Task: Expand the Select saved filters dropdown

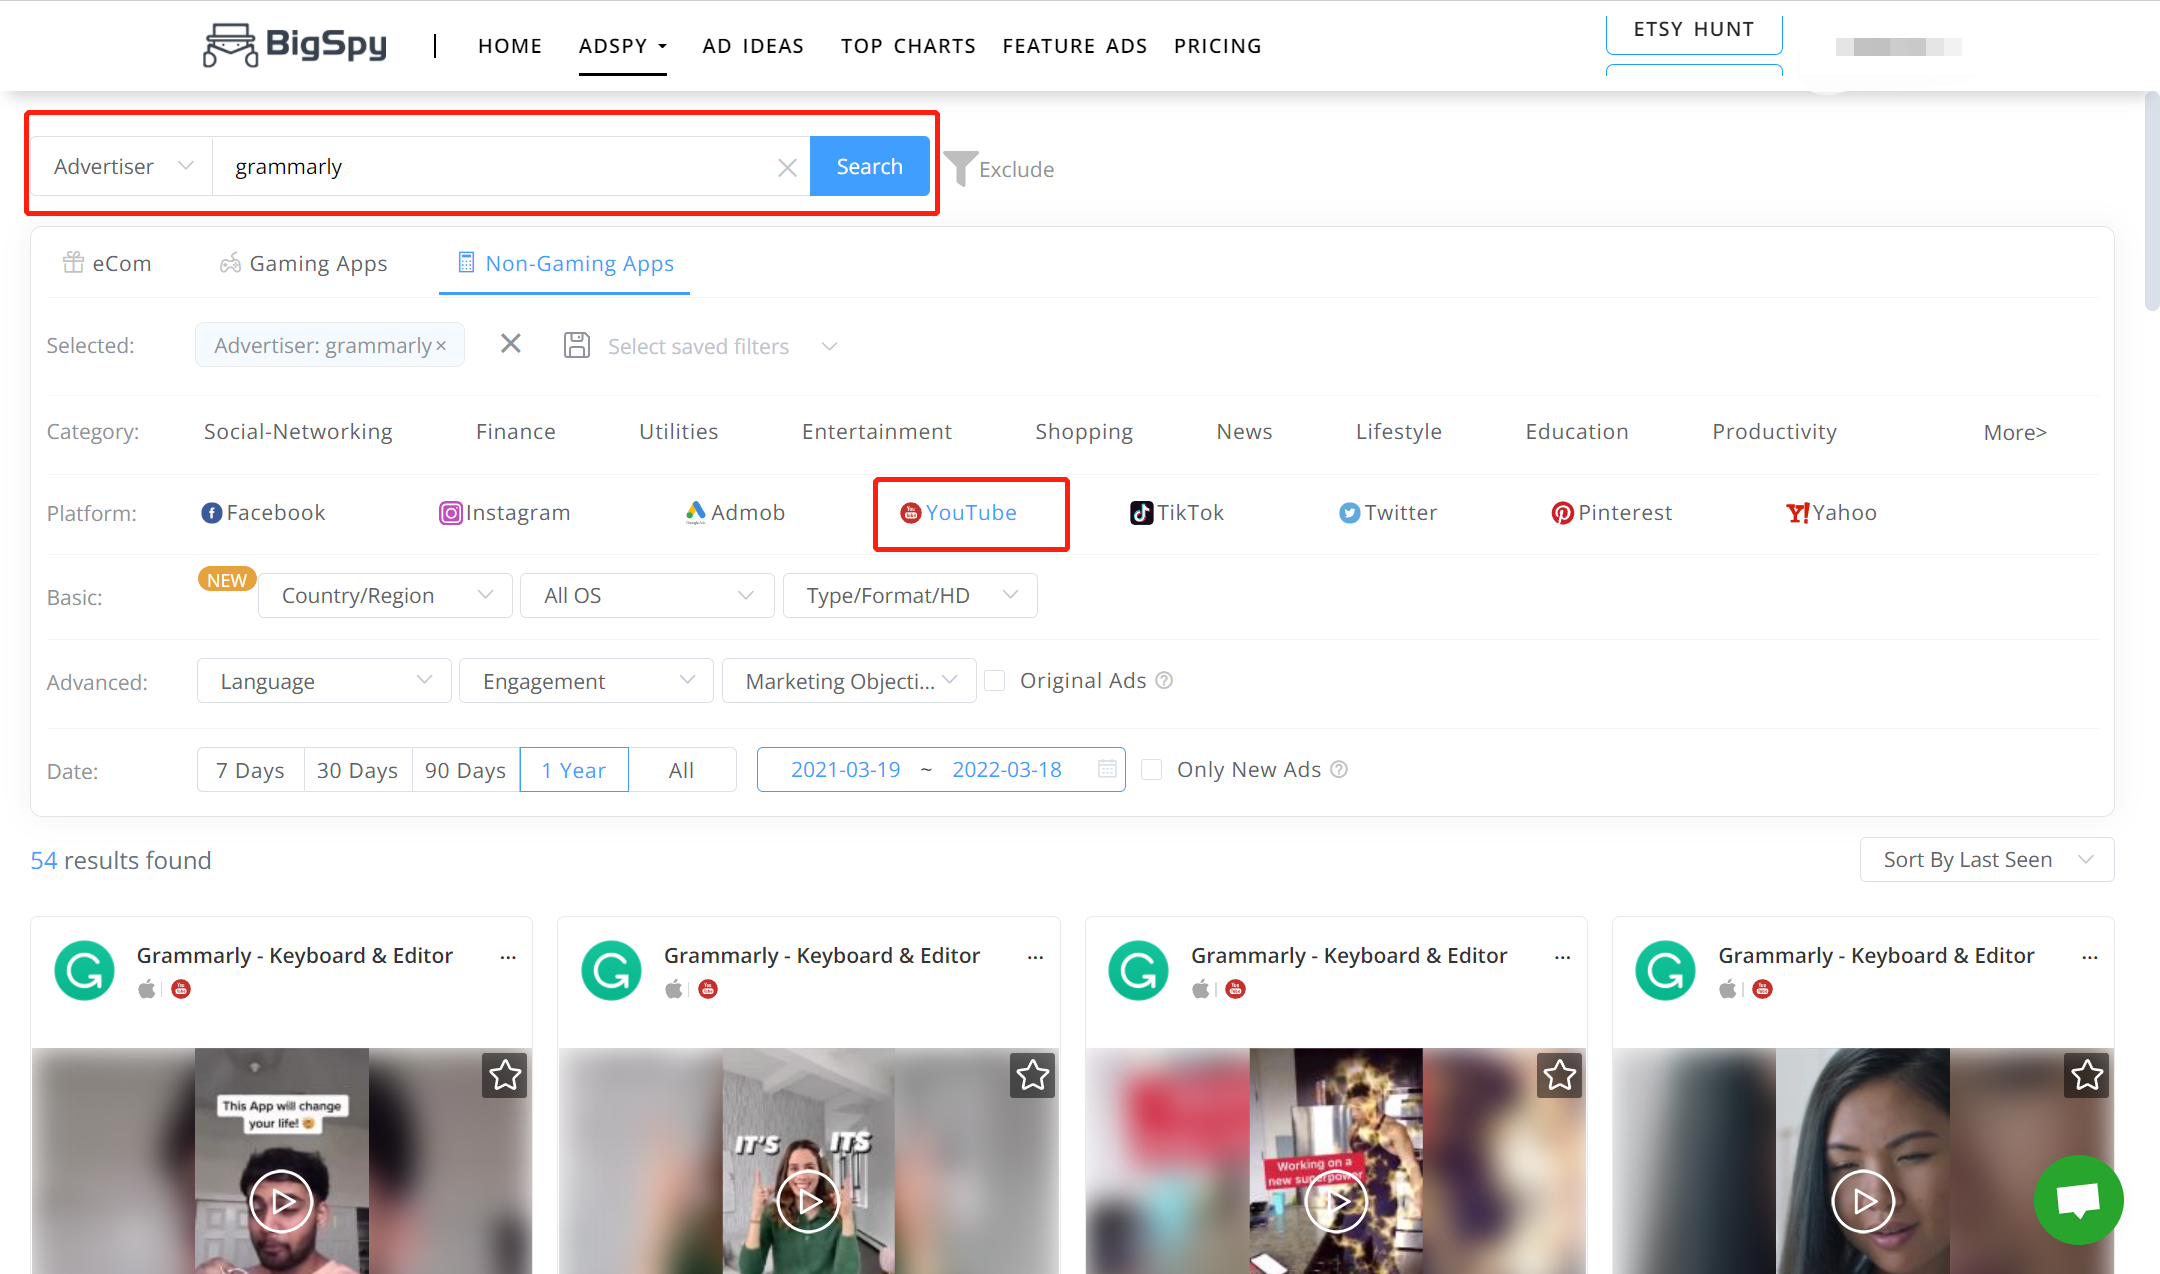Action: [x=721, y=346]
